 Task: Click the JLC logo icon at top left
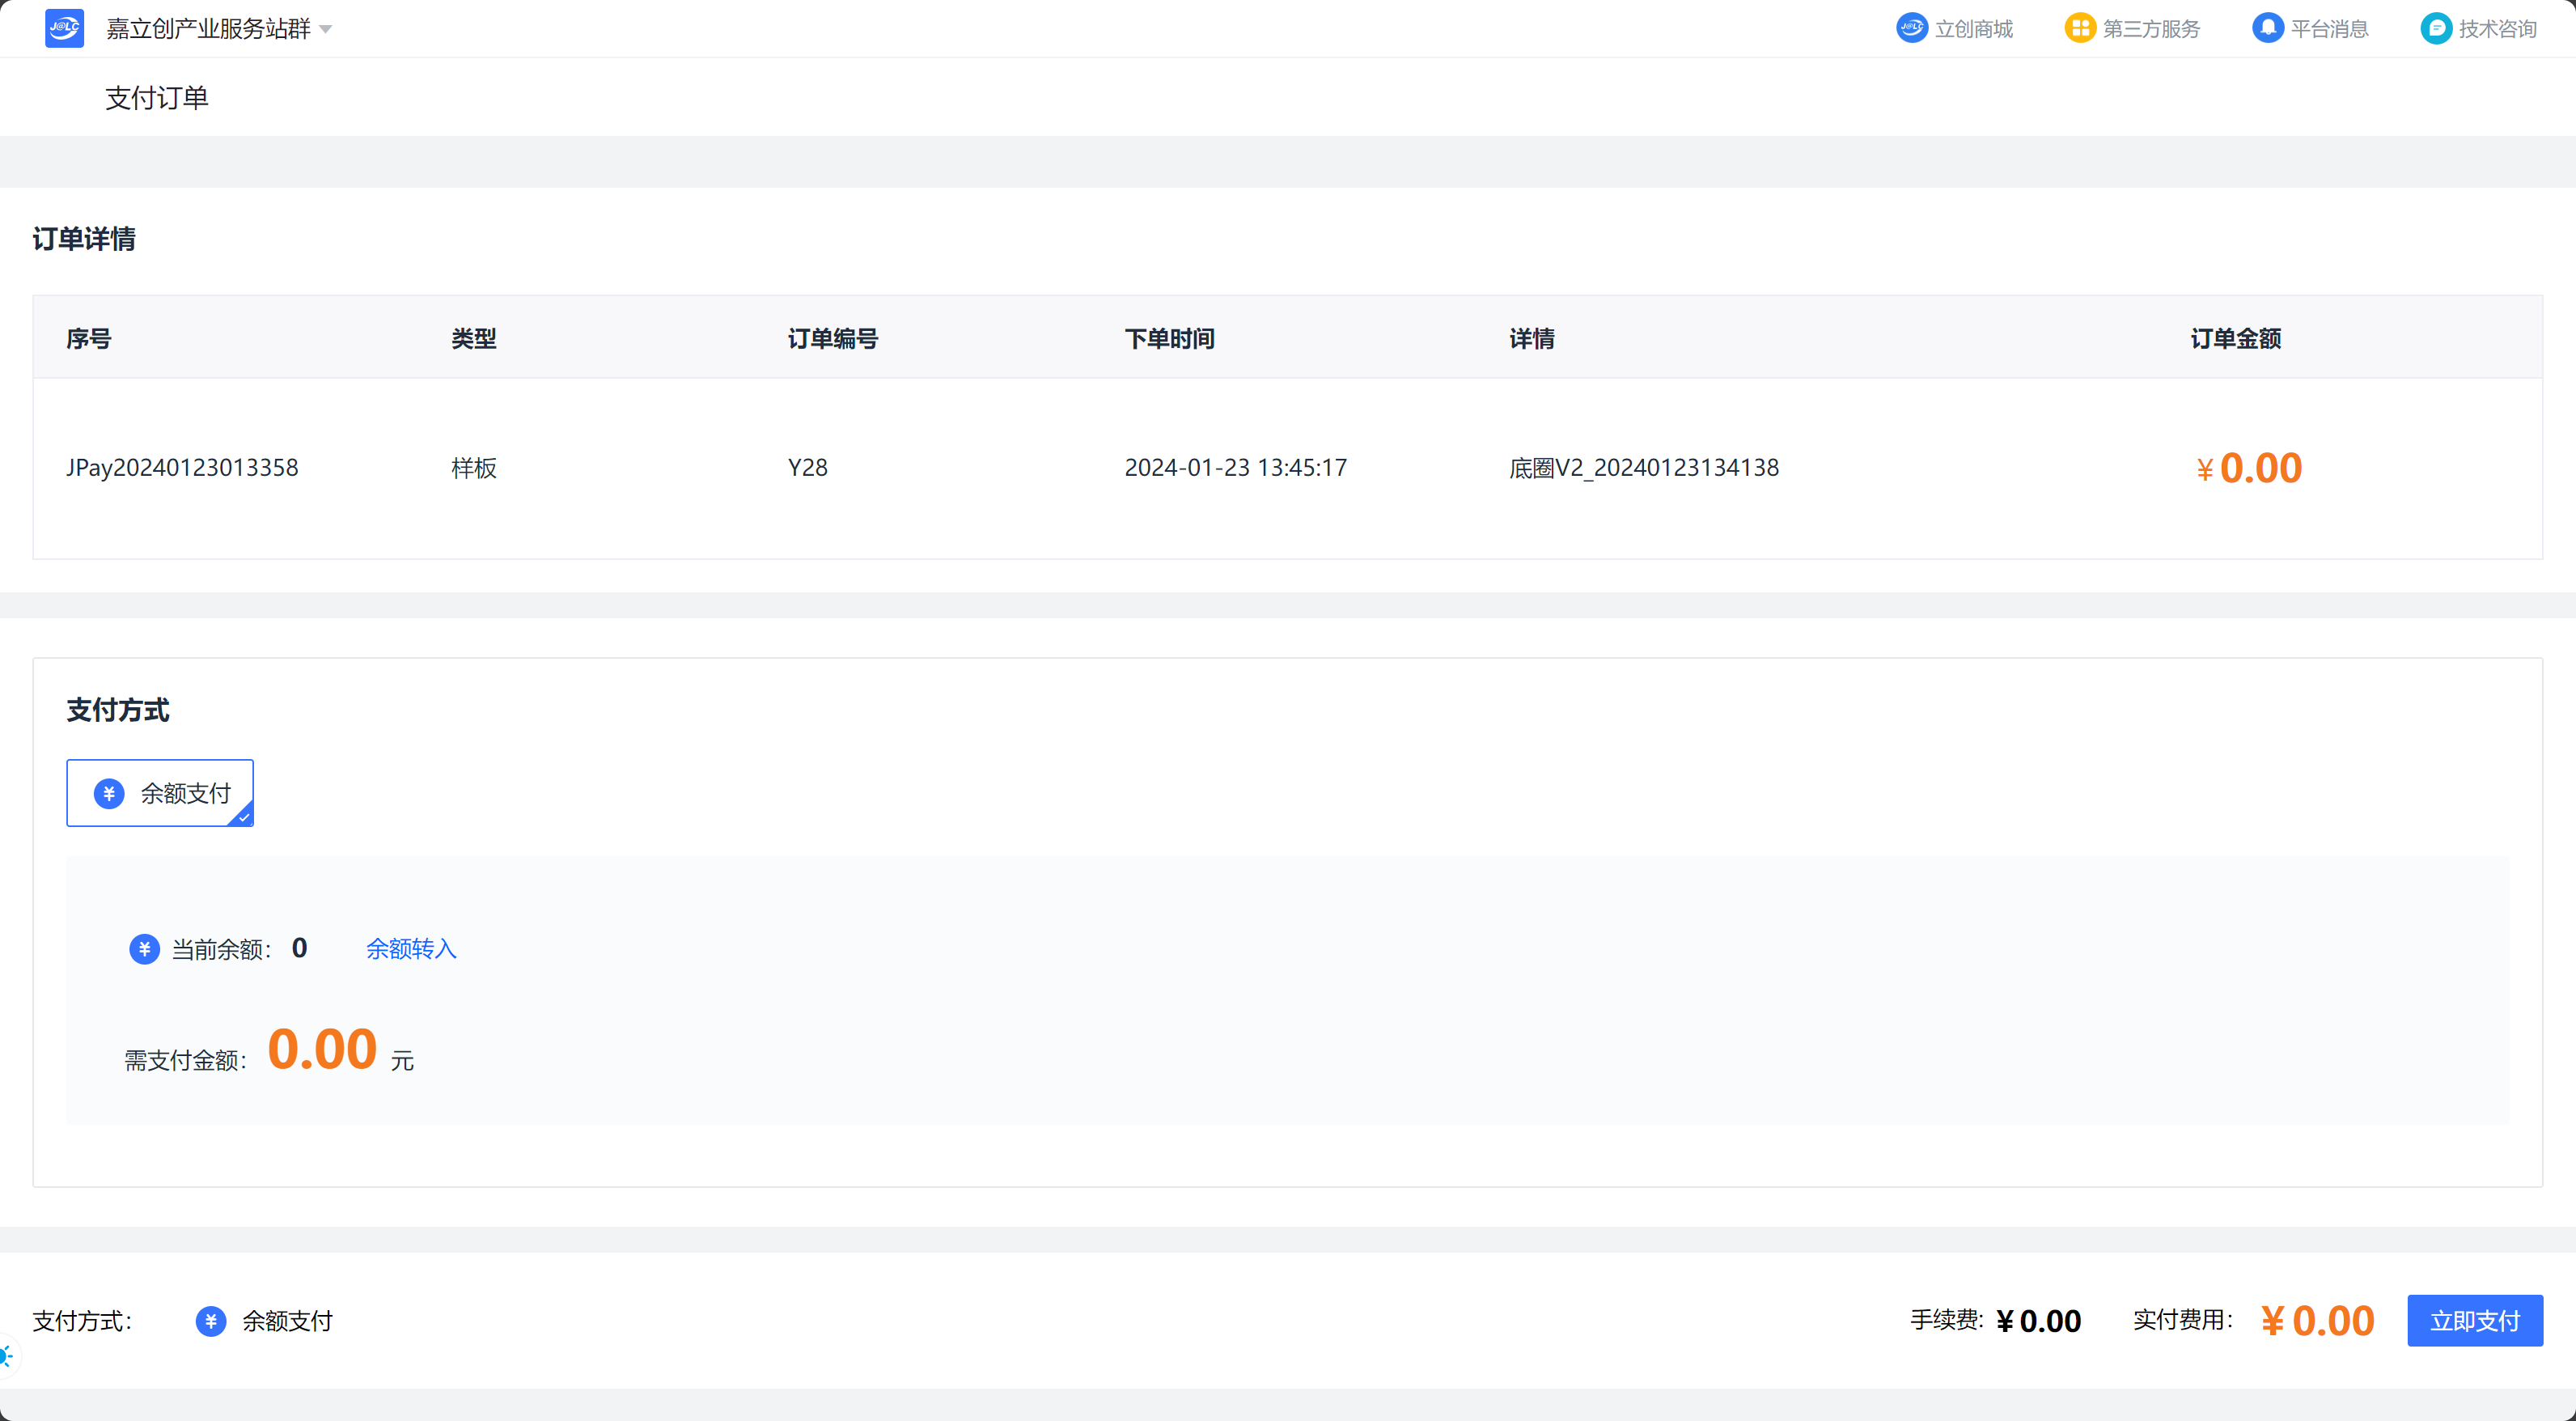coord(64,28)
